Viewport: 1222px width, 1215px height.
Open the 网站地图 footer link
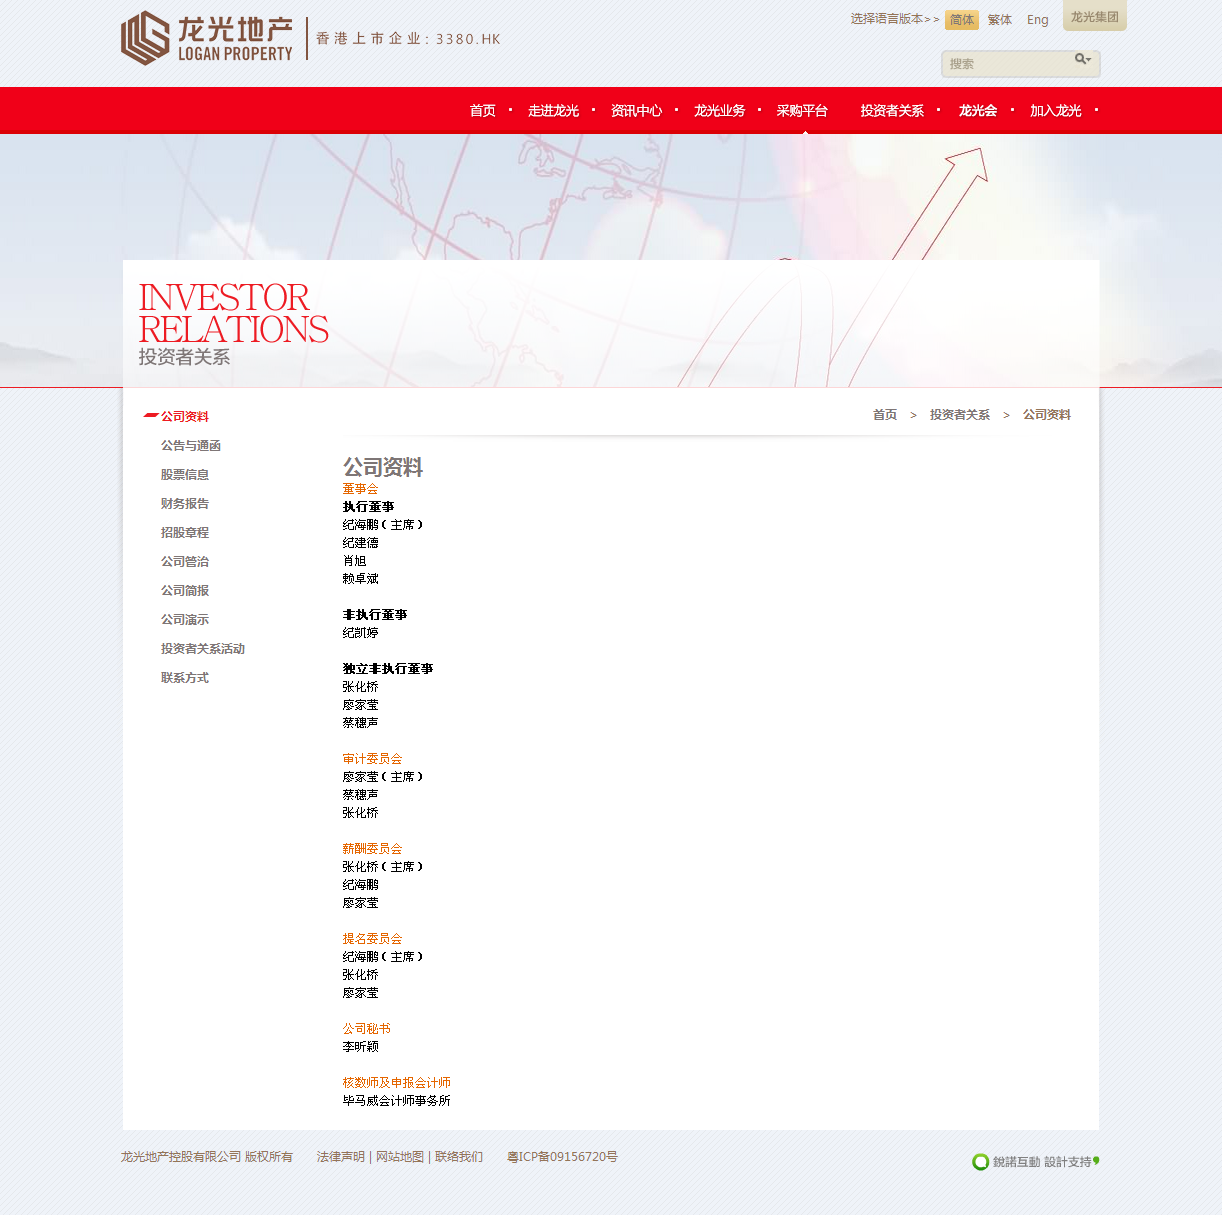tap(400, 1157)
